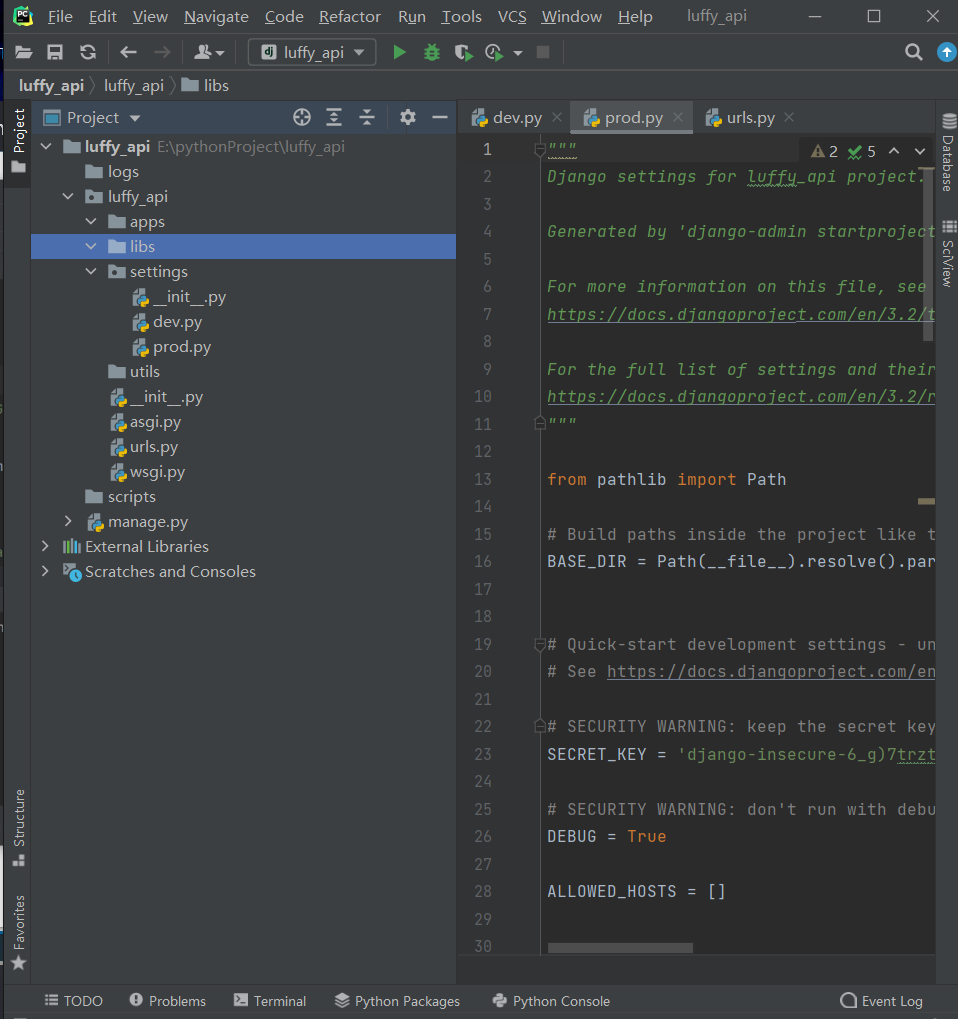Viewport: 958px width, 1019px height.
Task: Click the Save All toolbar icon
Action: click(55, 52)
